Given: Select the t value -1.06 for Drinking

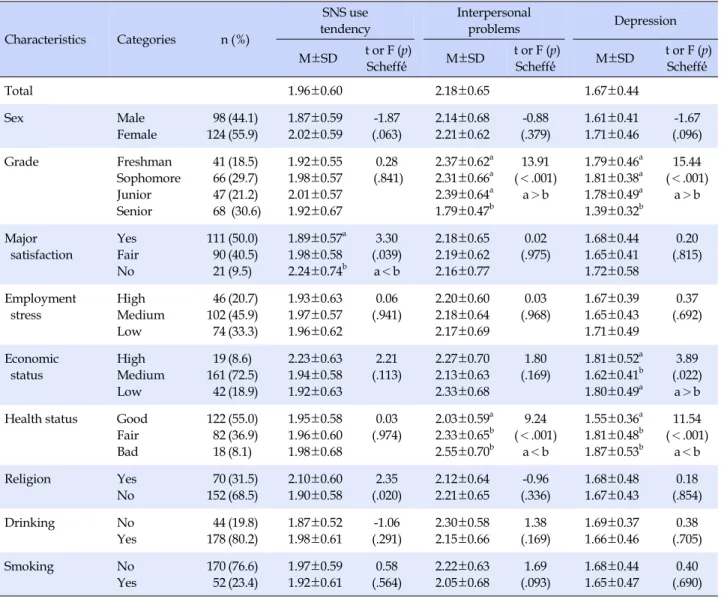Looking at the screenshot, I should coord(387,523).
